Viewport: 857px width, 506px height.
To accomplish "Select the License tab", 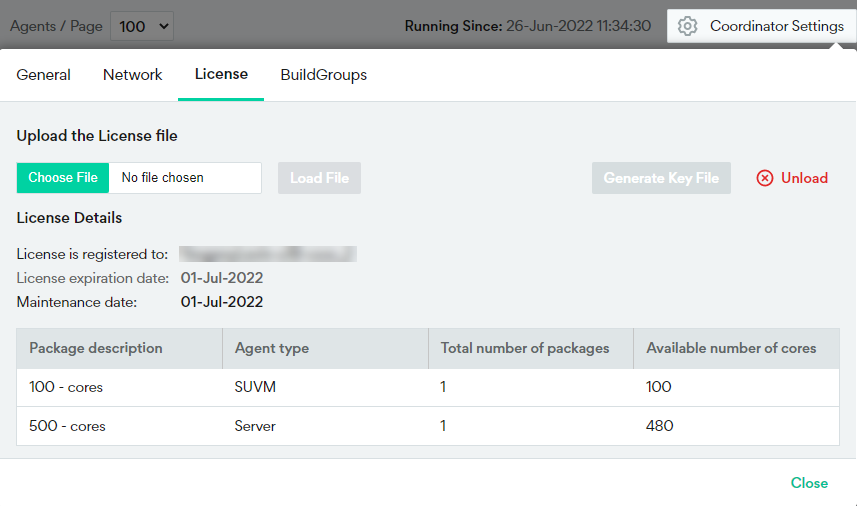I will (x=221, y=74).
